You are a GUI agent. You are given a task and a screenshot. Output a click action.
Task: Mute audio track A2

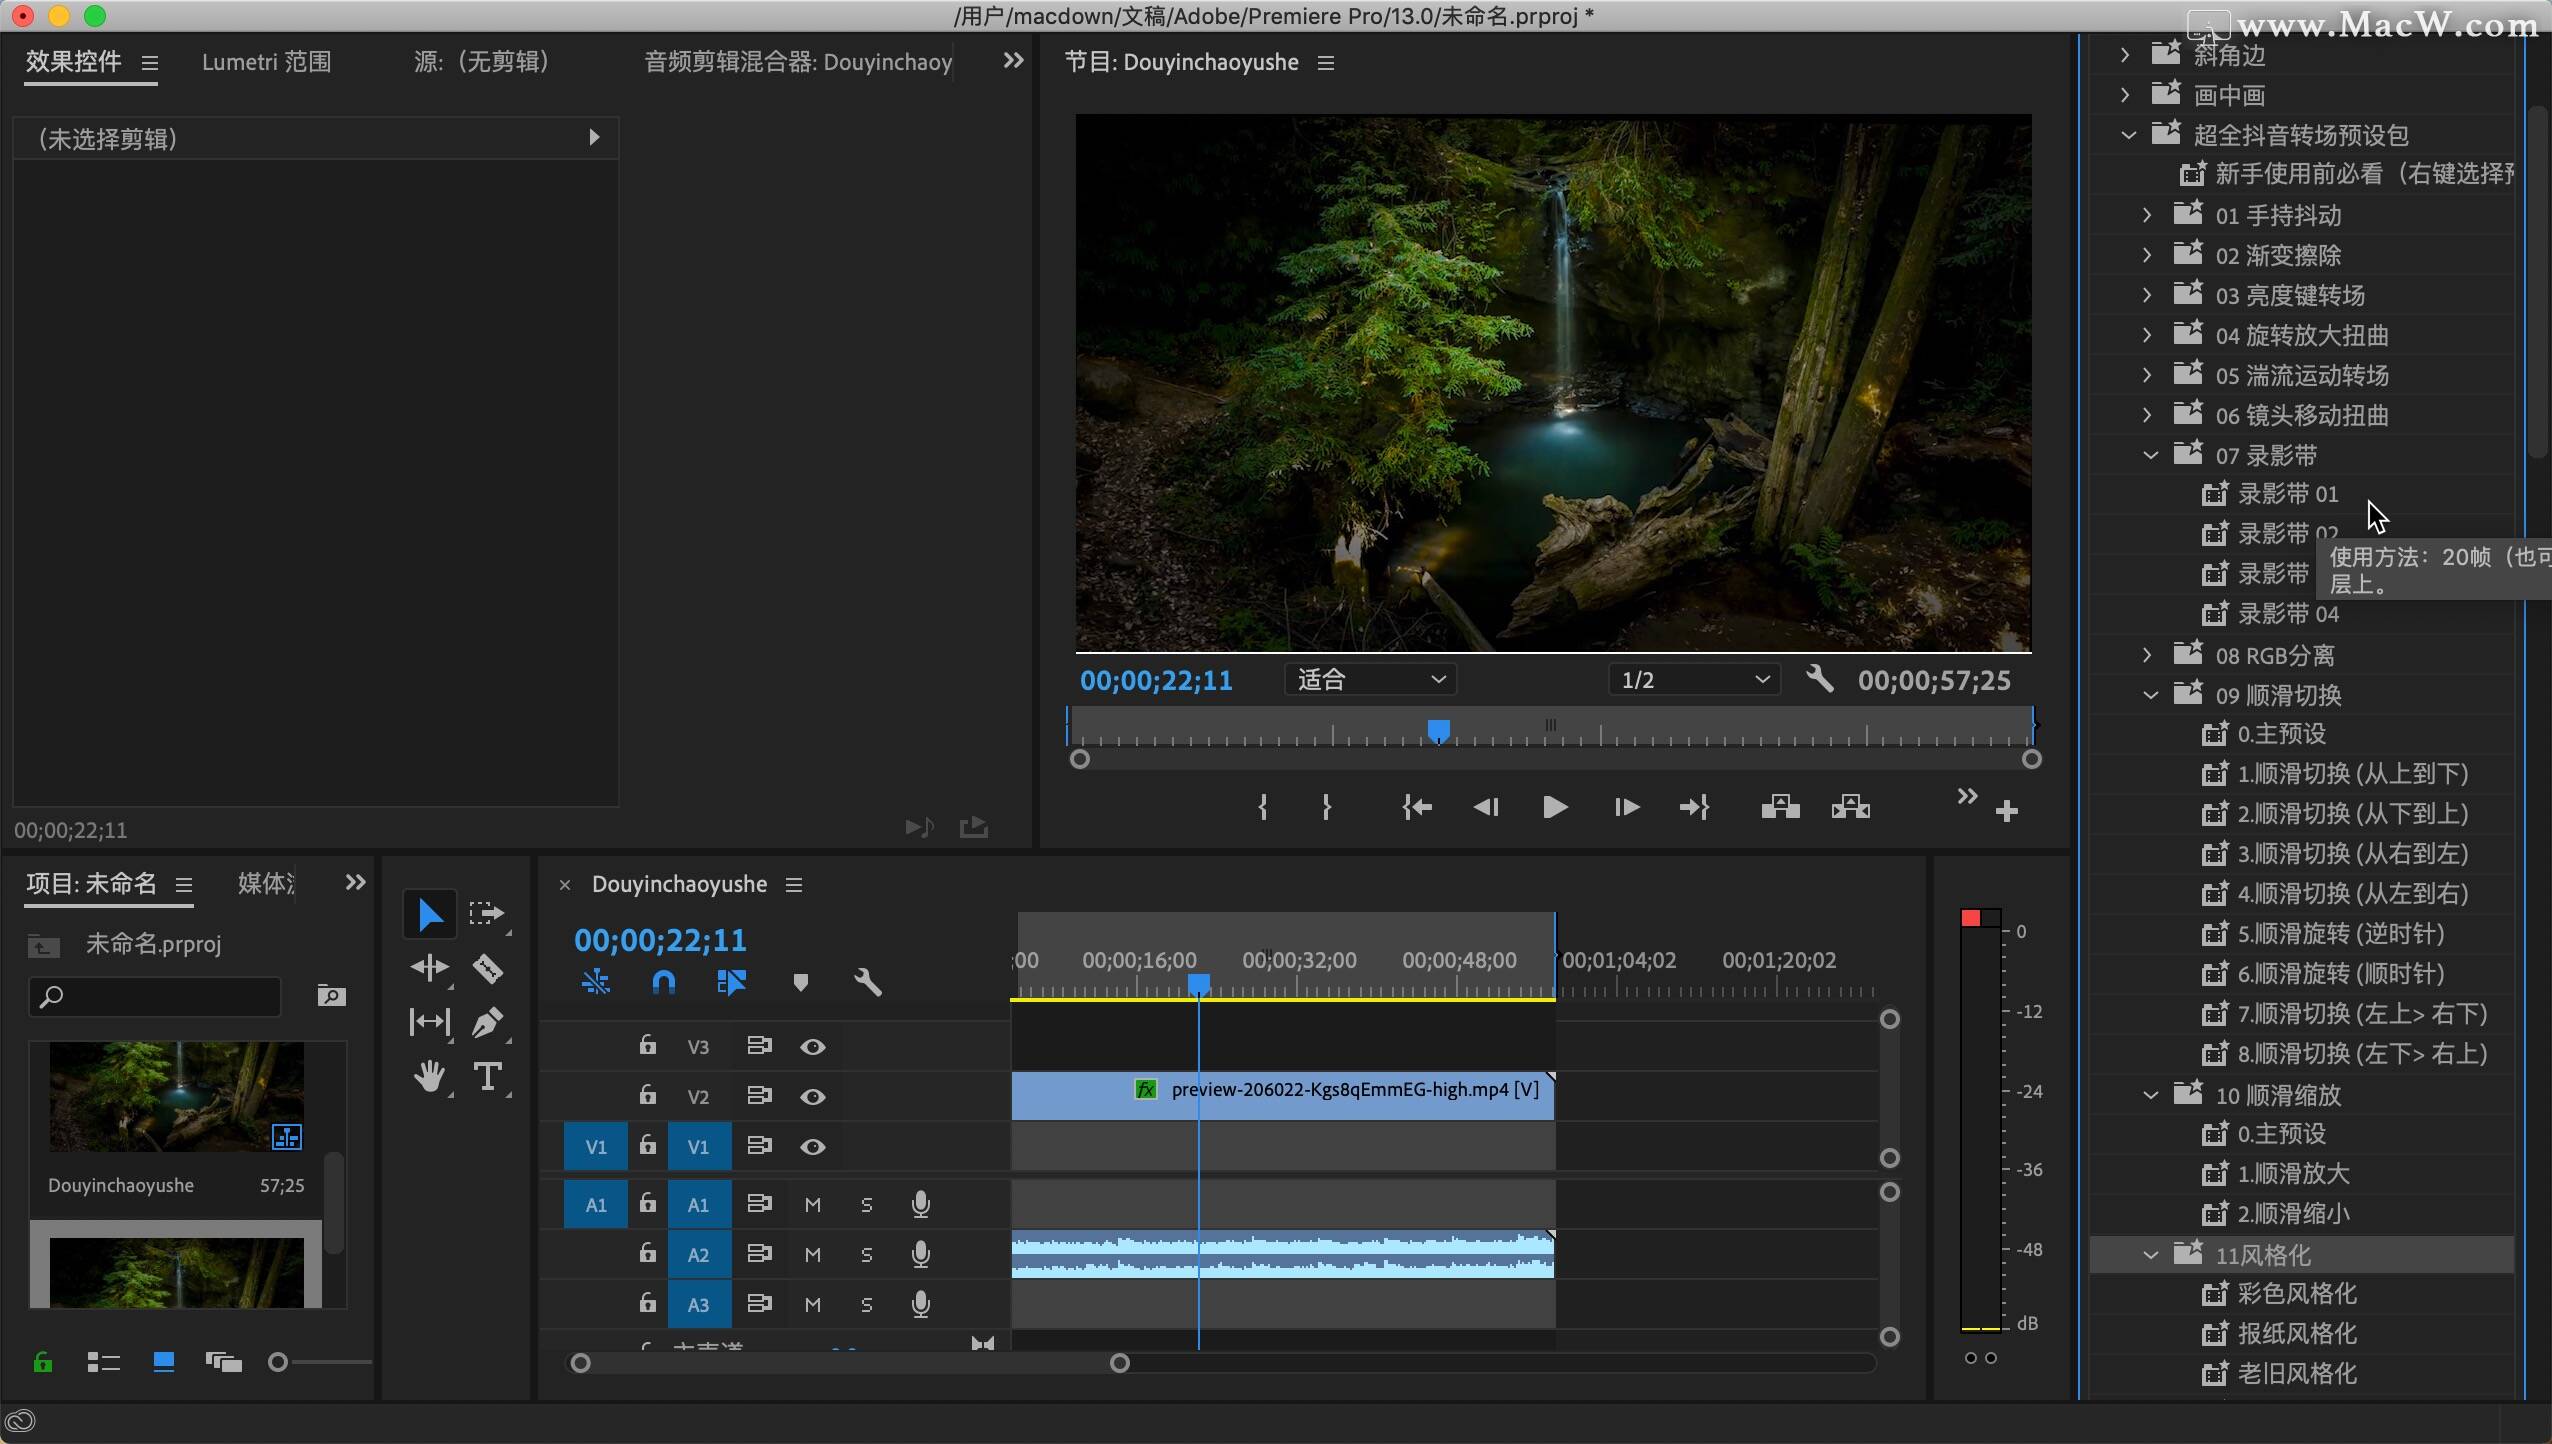pos(813,1254)
